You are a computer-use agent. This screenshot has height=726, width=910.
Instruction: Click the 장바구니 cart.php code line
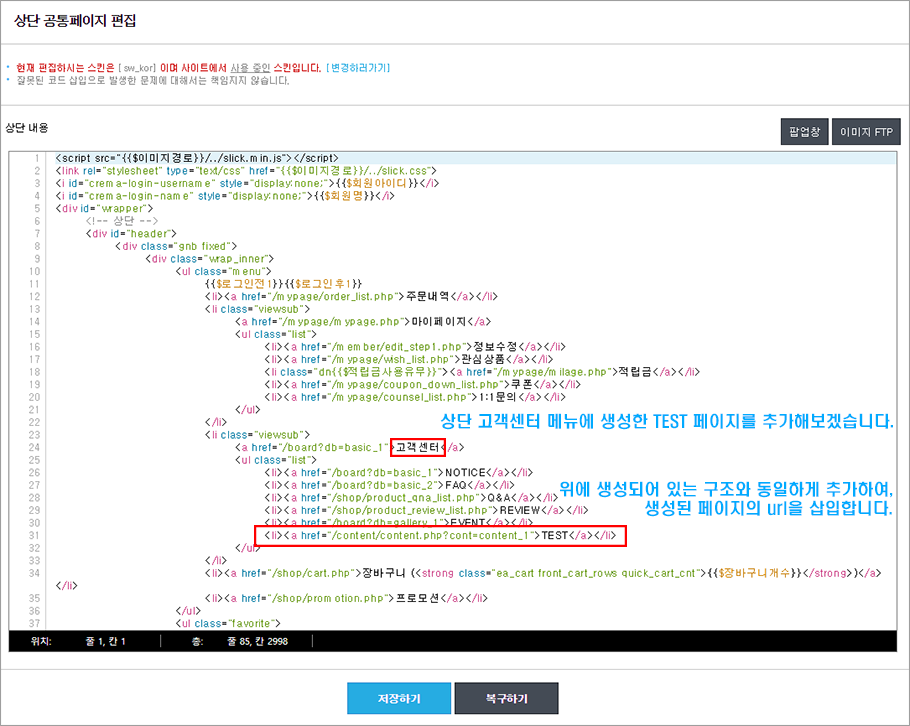pyautogui.click(x=543, y=573)
